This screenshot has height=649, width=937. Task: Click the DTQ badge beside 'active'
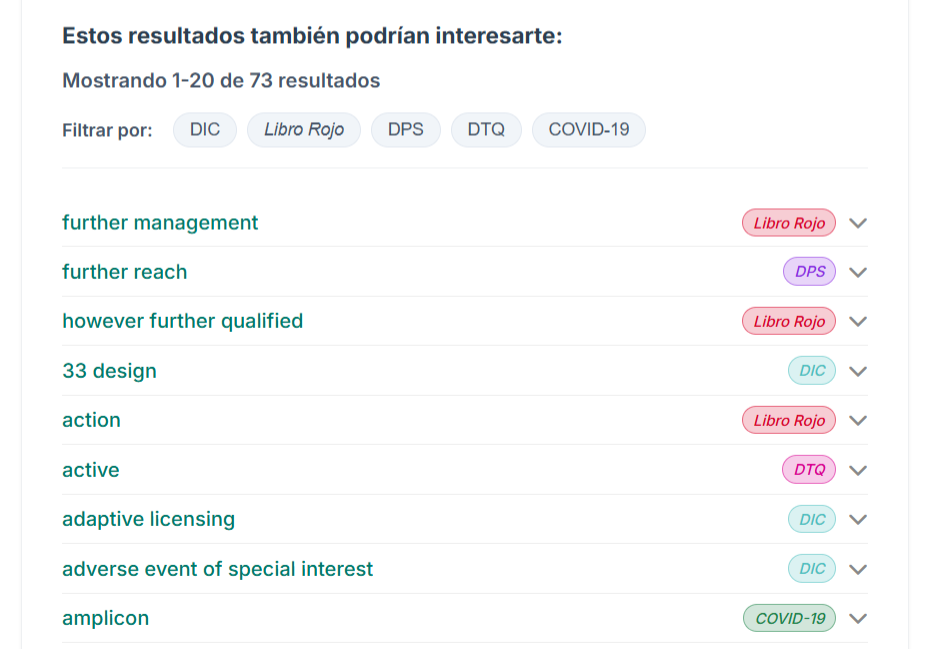pos(809,470)
